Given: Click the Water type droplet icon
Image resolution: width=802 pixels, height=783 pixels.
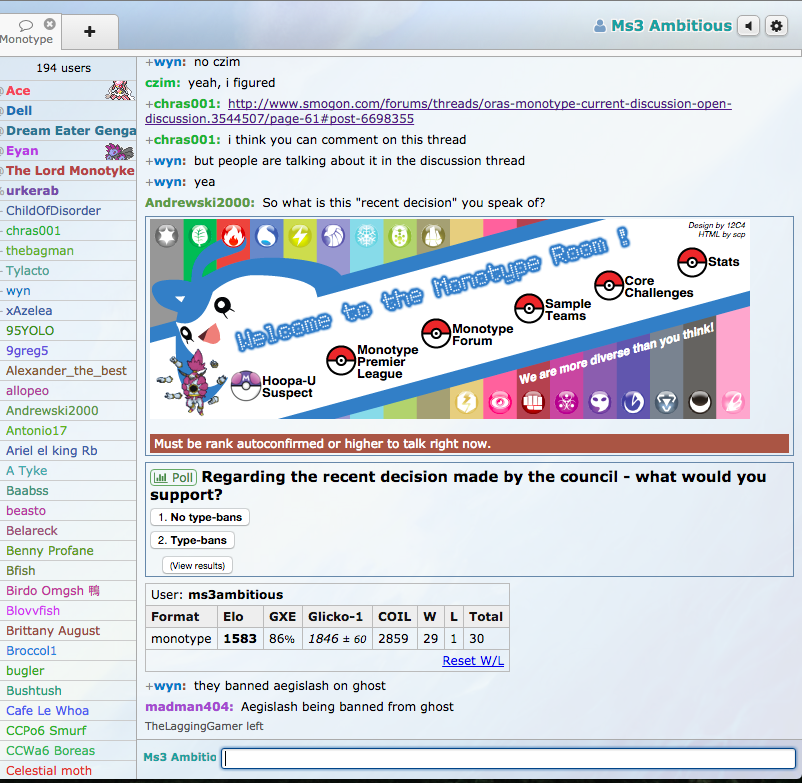Looking at the screenshot, I should click(x=266, y=236).
